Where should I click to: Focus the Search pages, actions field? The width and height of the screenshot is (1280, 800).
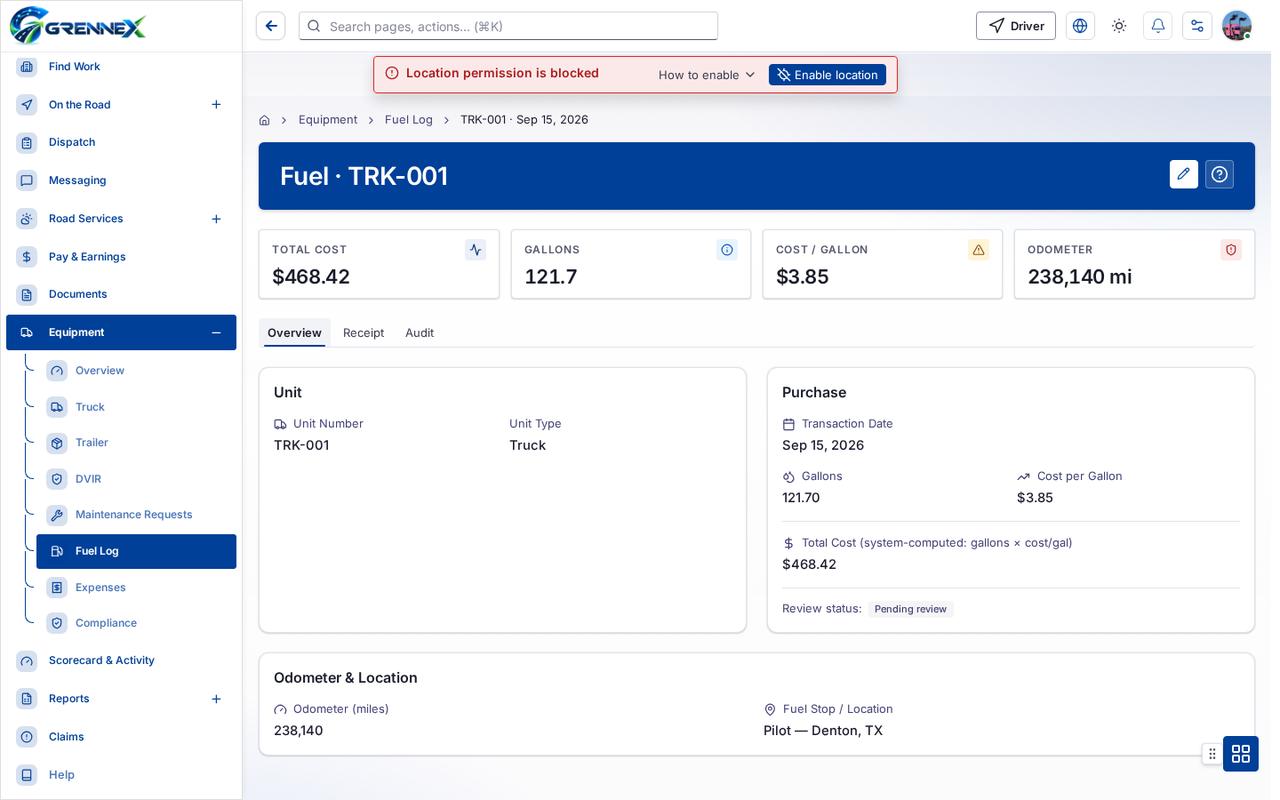(x=508, y=26)
